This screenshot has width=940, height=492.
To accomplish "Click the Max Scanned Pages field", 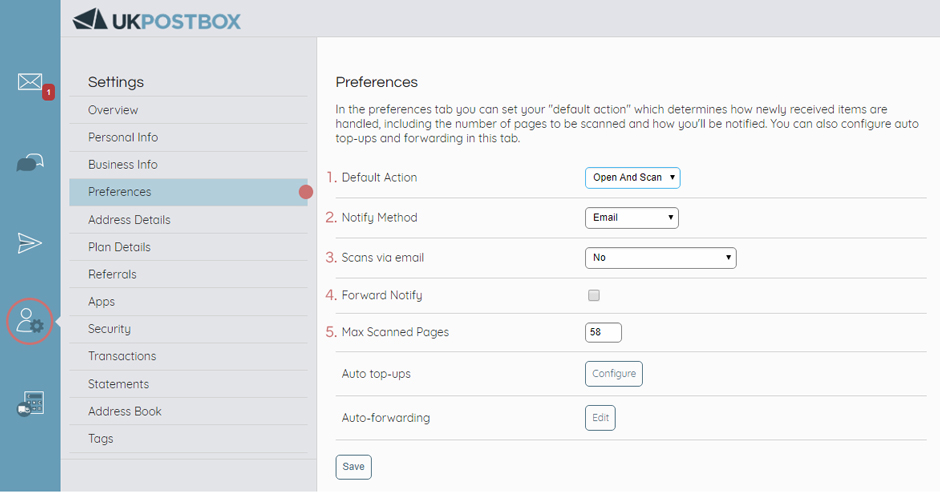I will click(603, 333).
